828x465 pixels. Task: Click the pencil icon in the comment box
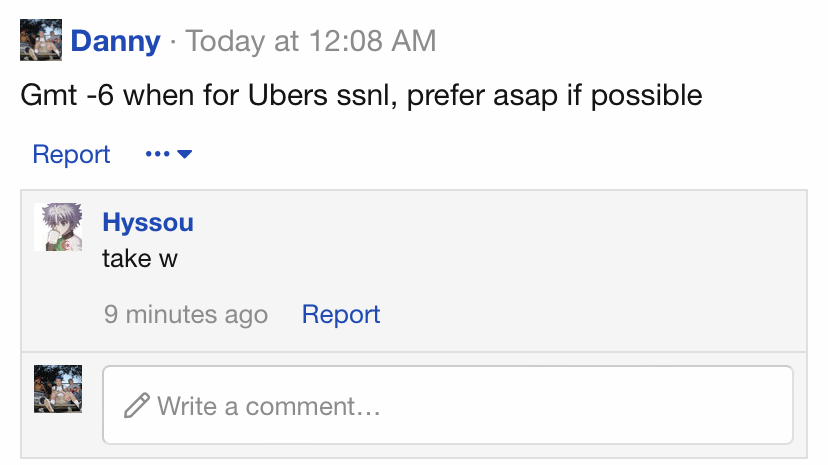pos(137,405)
